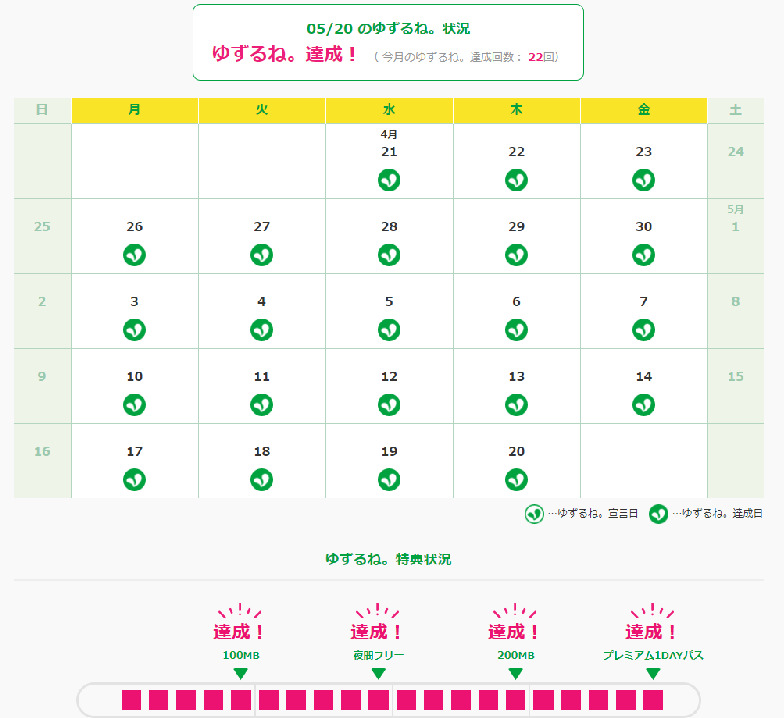Click the 月 weekday column header
The width and height of the screenshot is (784, 718).
pos(135,110)
